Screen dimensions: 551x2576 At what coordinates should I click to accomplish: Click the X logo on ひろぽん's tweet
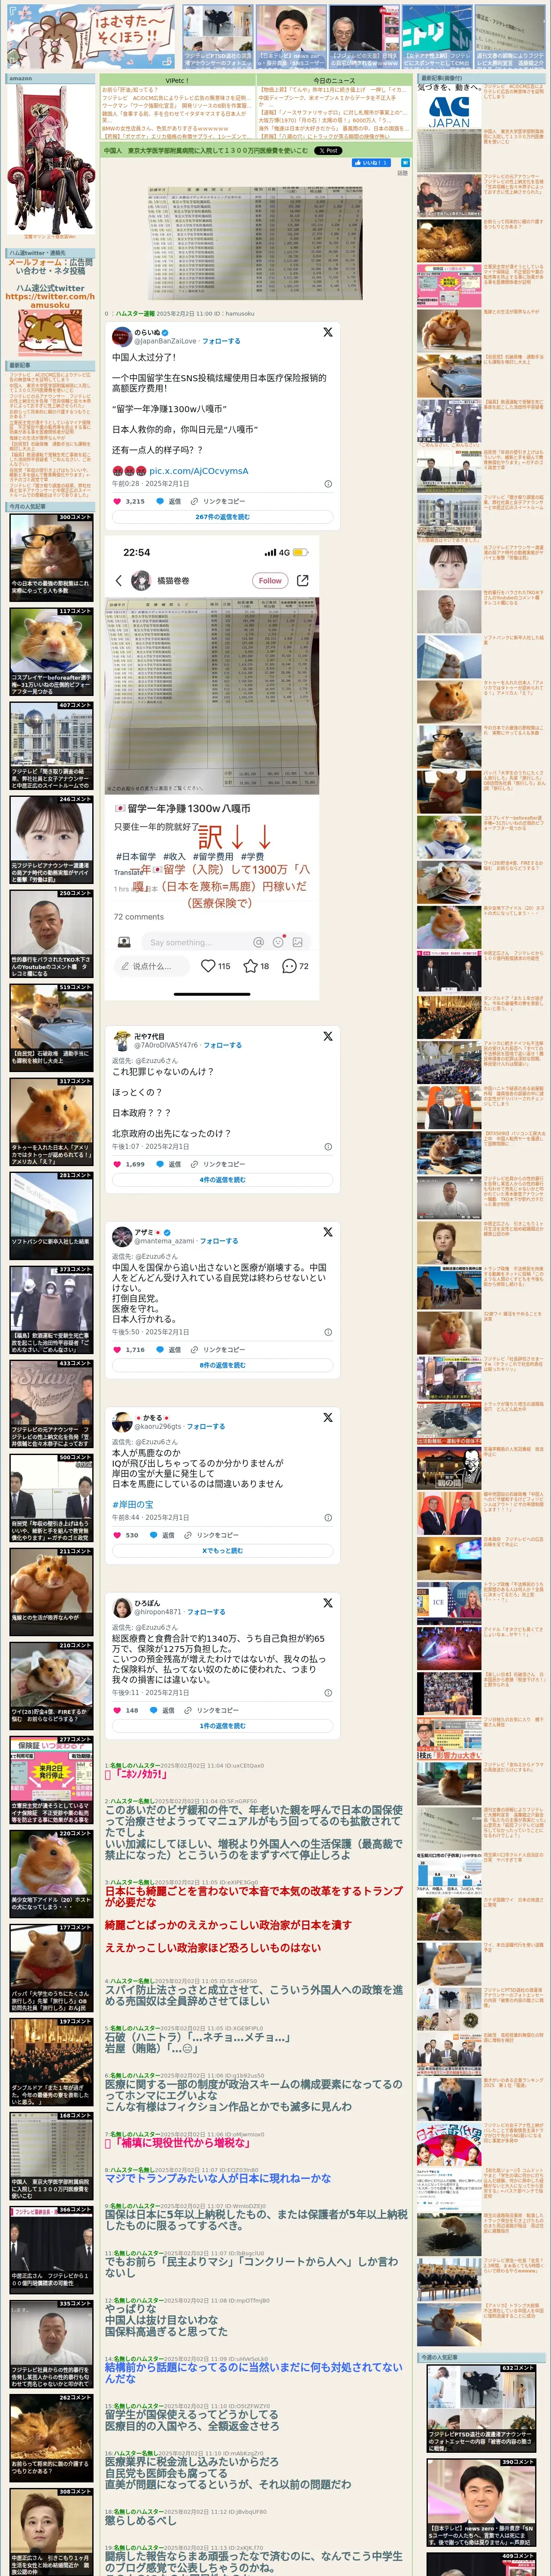pyautogui.click(x=327, y=1603)
